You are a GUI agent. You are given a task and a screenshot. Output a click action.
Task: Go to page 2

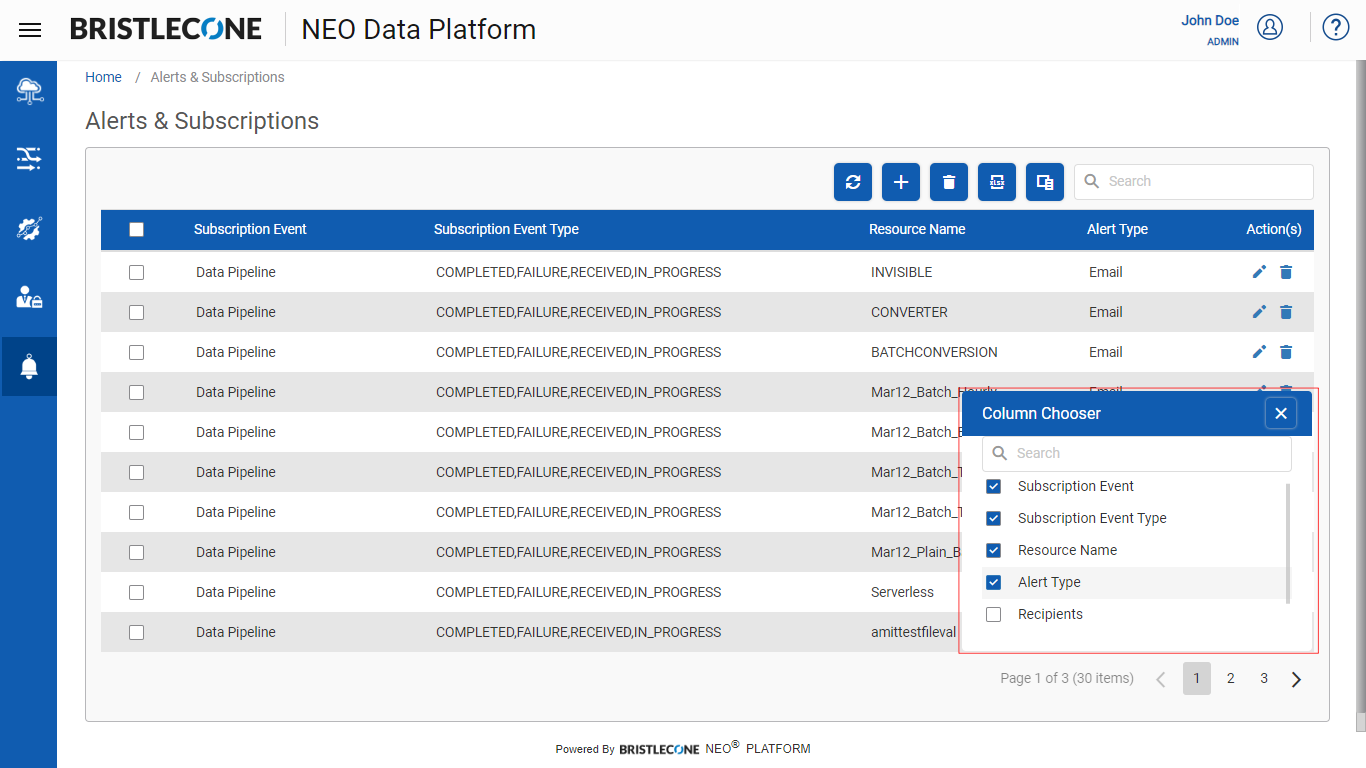pyautogui.click(x=1231, y=678)
